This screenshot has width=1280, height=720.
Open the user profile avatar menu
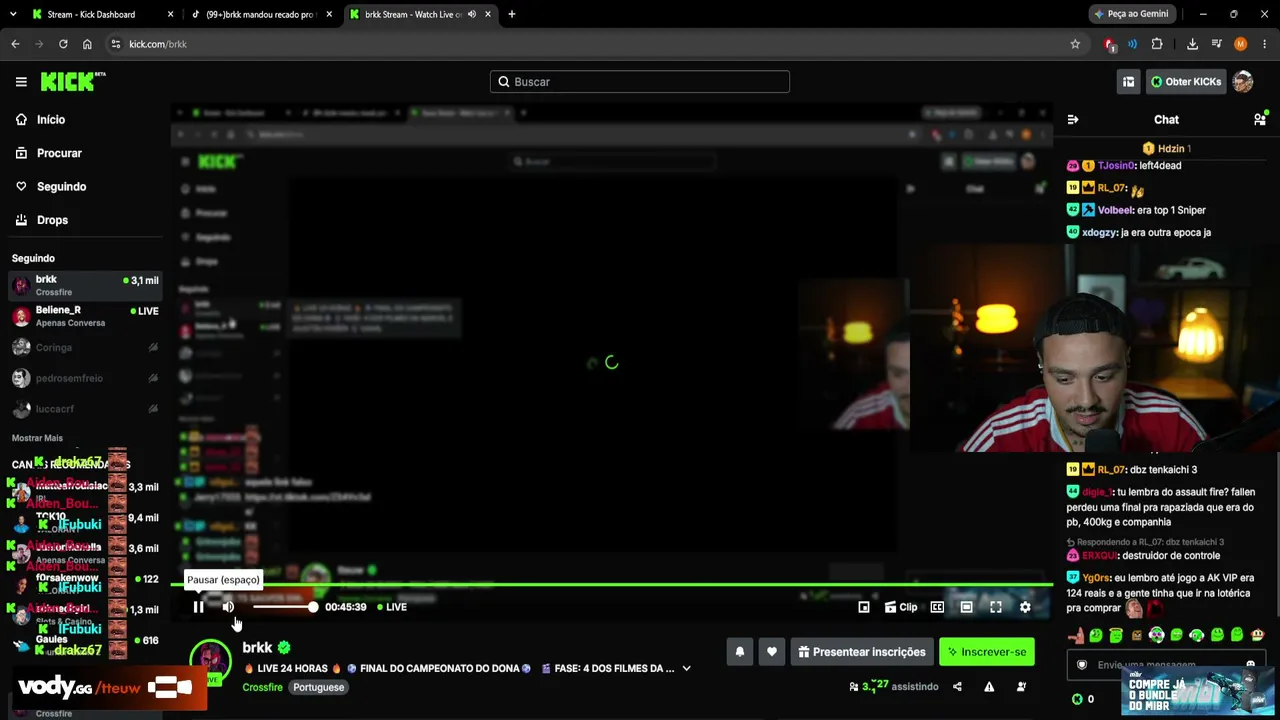pyautogui.click(x=1243, y=82)
